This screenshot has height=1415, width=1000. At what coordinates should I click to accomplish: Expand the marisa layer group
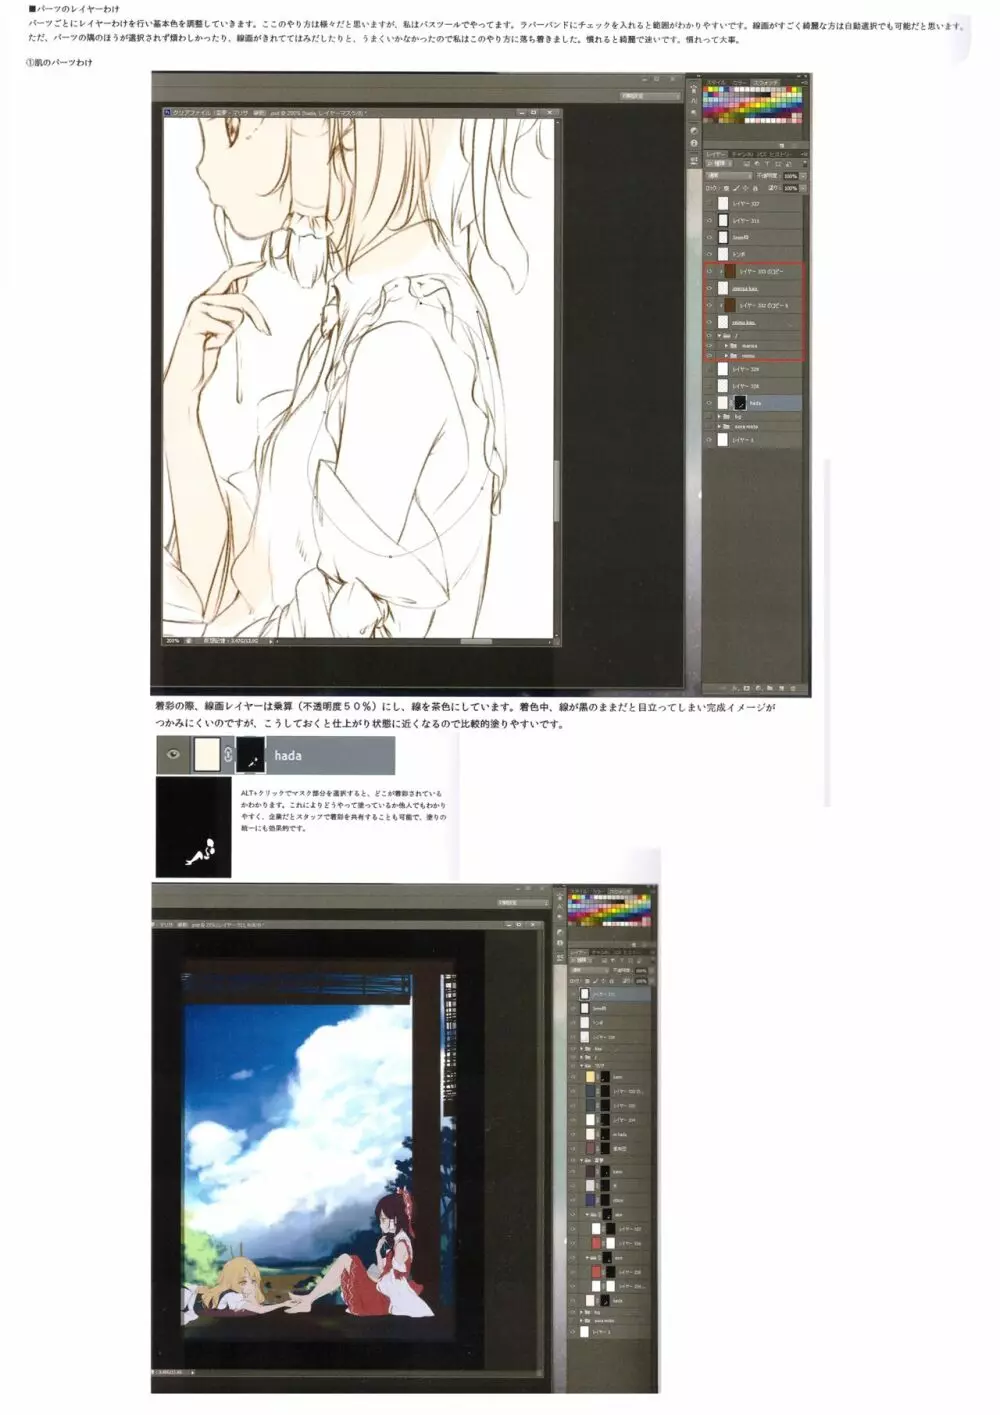[726, 346]
